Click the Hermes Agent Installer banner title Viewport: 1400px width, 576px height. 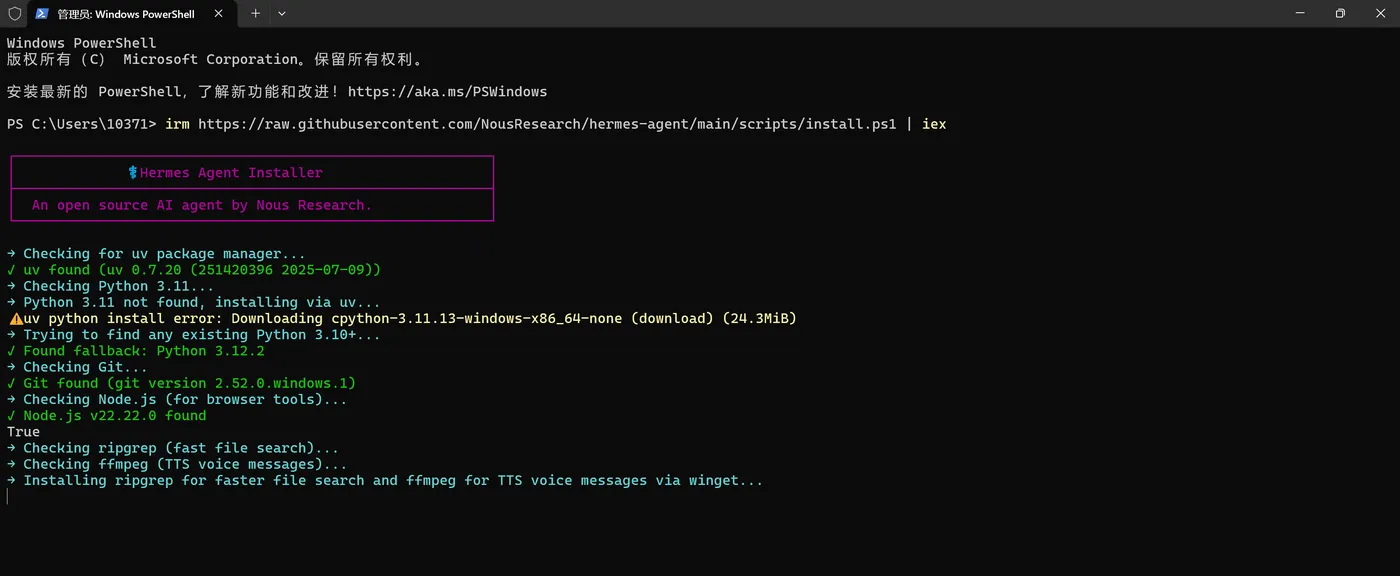[x=231, y=173]
